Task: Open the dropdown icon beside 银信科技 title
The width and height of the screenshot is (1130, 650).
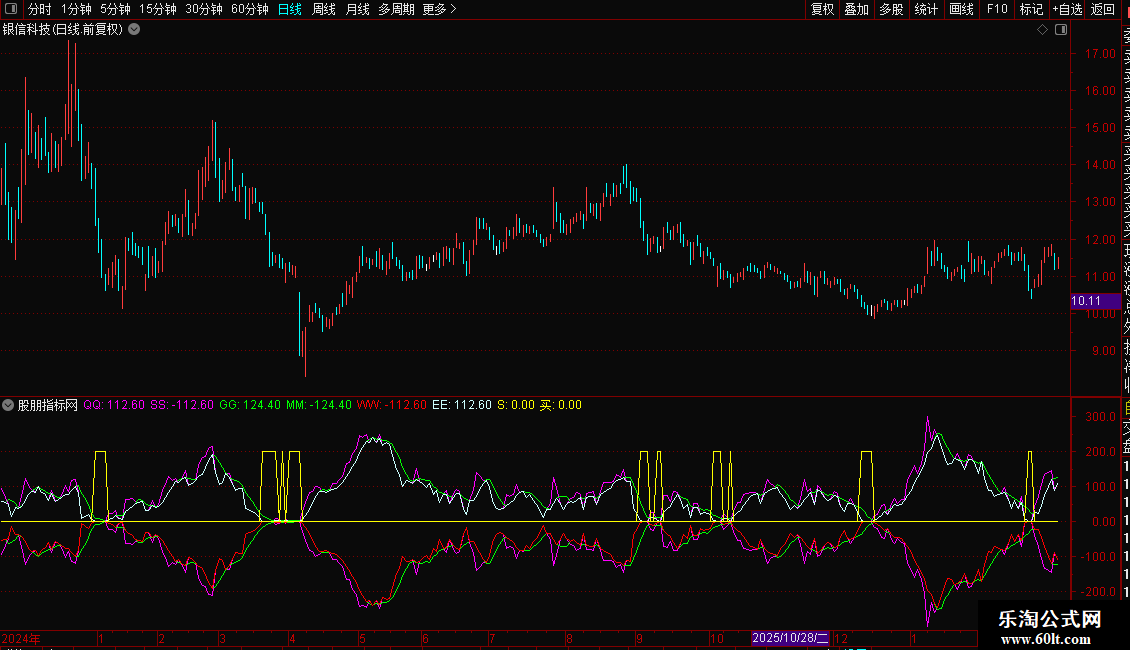Action: (134, 30)
